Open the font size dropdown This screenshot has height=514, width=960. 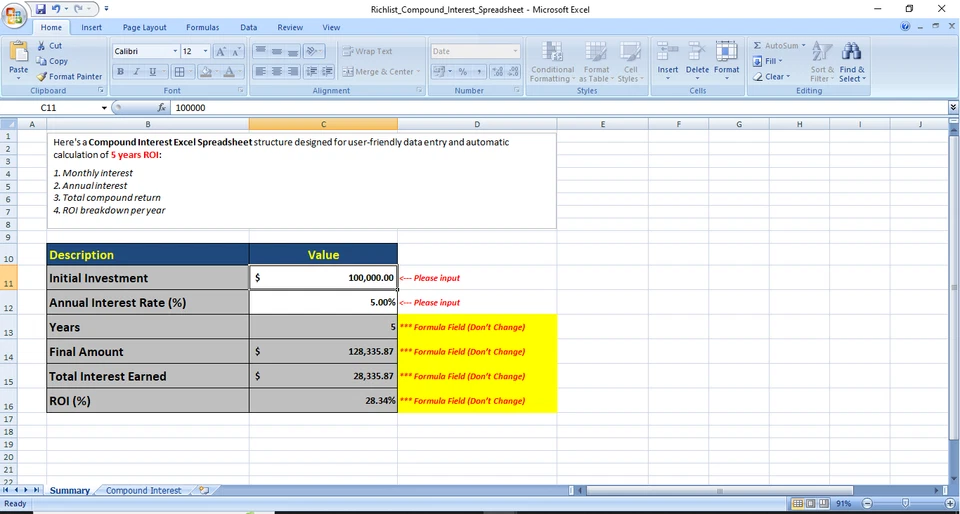(205, 51)
